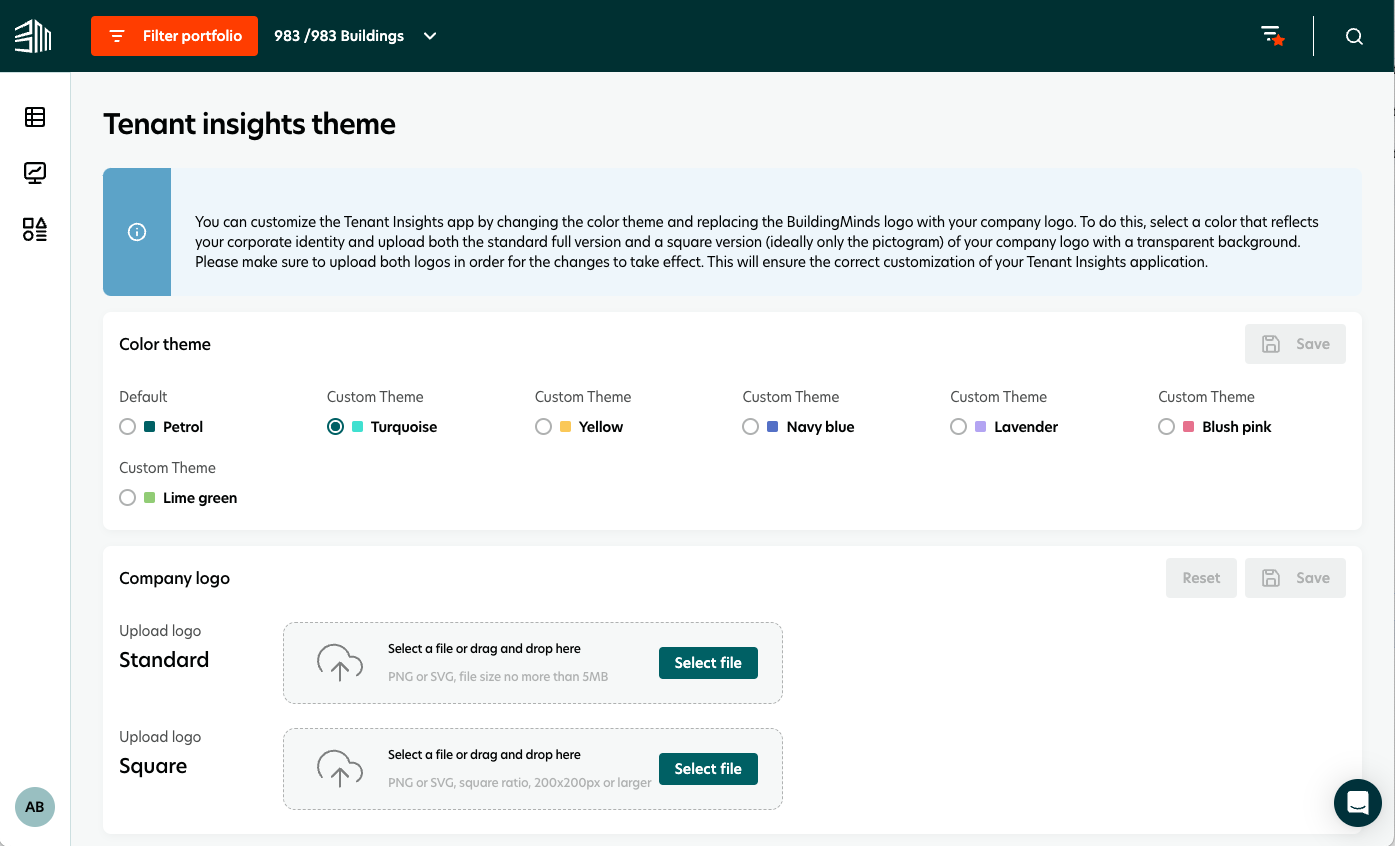
Task: Click the 'Default' label above Petrol
Action: (x=143, y=397)
